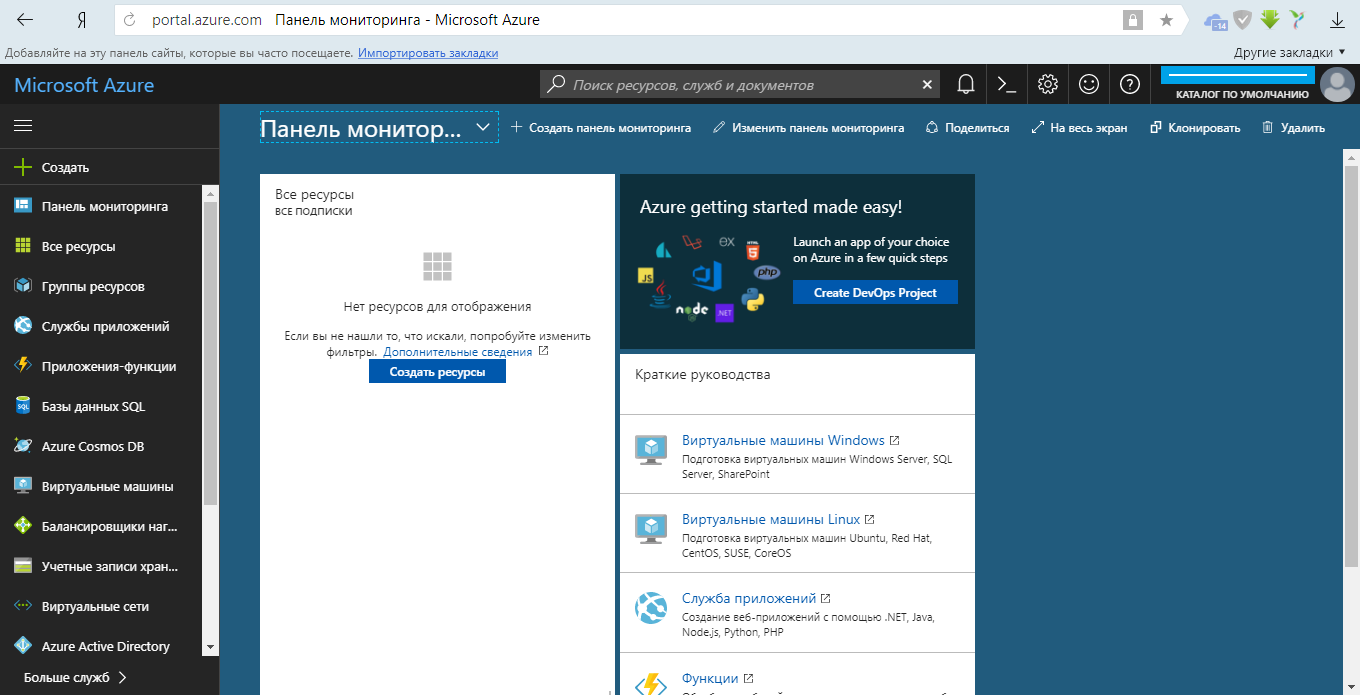Open the help question mark icon

tap(1130, 85)
